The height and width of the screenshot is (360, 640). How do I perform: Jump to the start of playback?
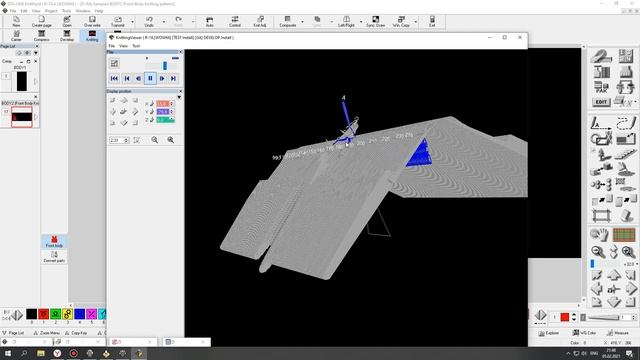114,78
